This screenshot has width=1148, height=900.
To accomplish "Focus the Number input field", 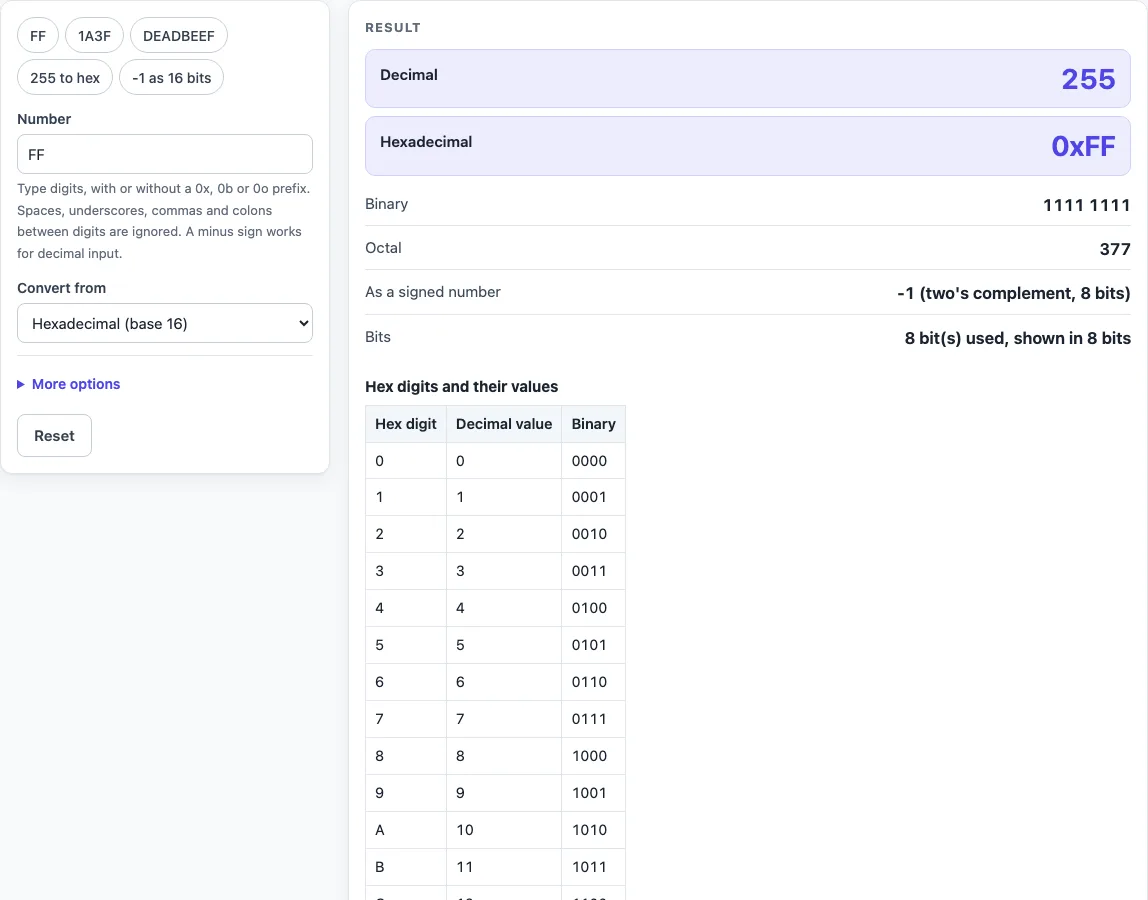I will coord(165,155).
